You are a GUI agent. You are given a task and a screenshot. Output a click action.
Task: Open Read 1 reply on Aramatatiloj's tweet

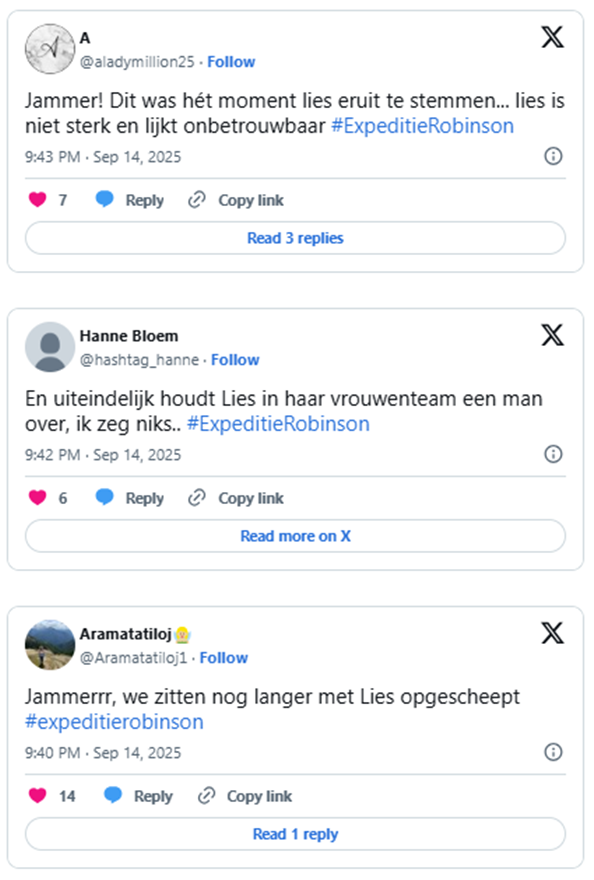tap(296, 834)
